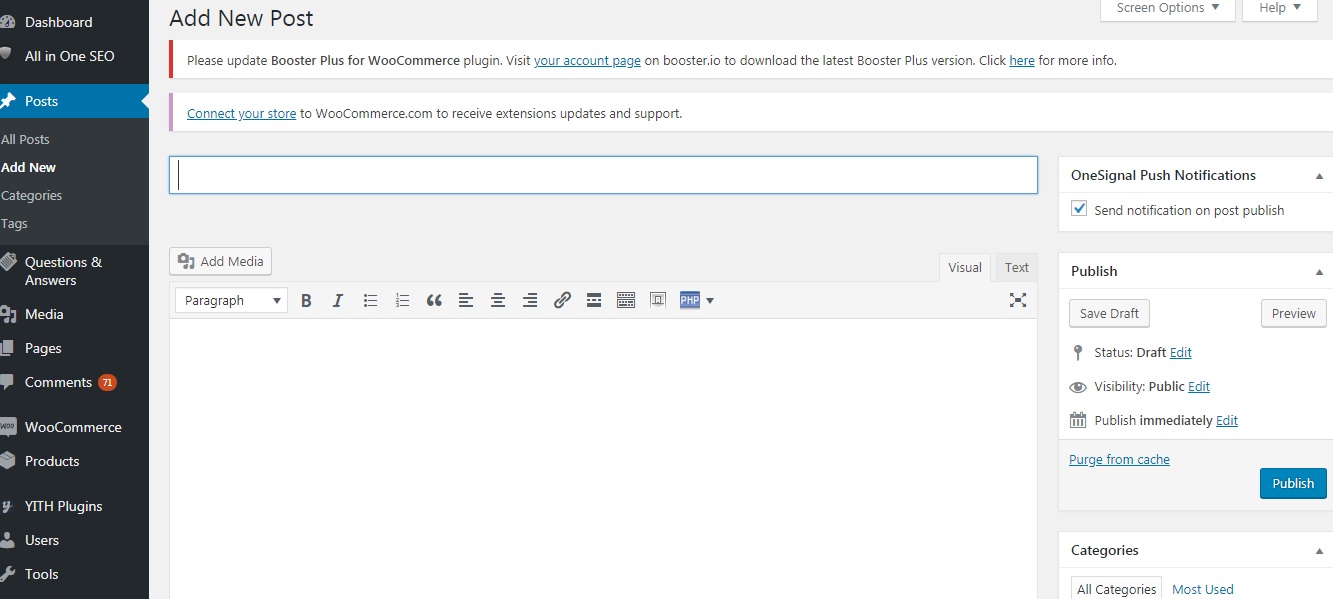Click 'here' link for more info

click(1022, 60)
